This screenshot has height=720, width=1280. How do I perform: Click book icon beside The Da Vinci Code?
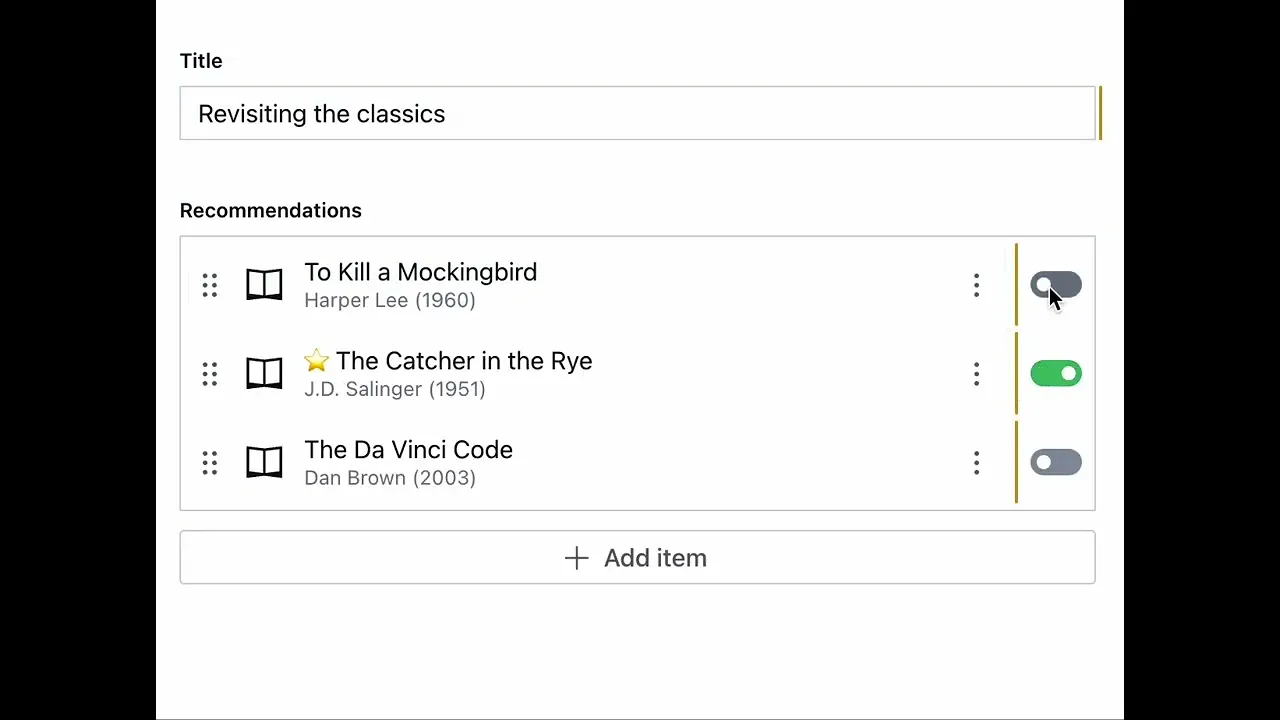[264, 462]
